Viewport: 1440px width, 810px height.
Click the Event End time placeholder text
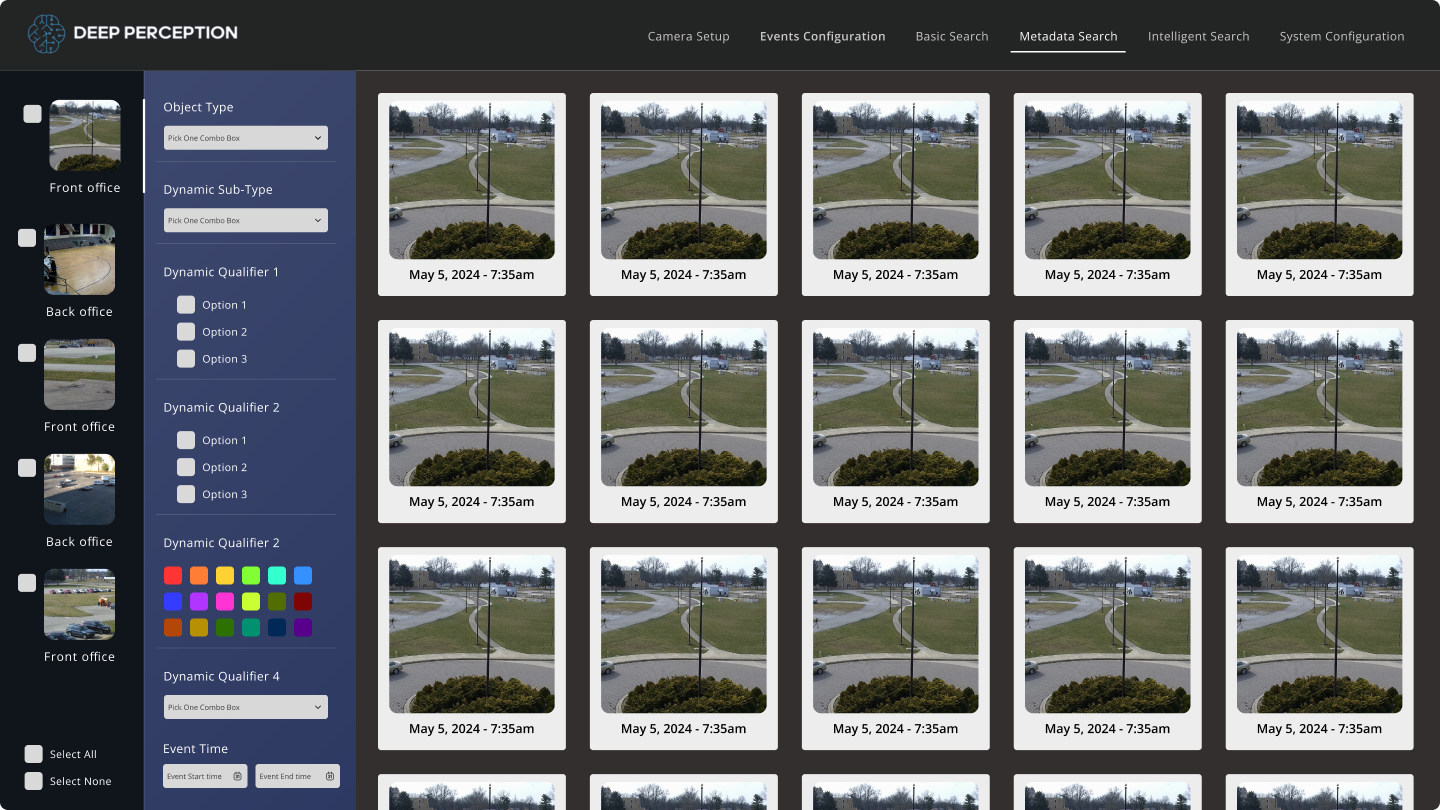pos(285,776)
